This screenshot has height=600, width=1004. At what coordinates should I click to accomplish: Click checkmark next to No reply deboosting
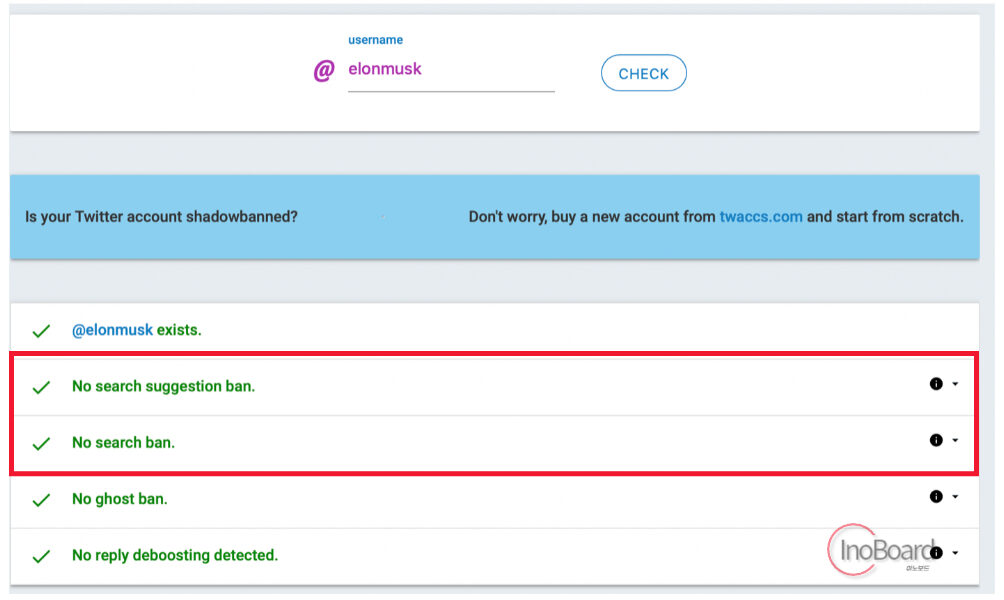41,556
